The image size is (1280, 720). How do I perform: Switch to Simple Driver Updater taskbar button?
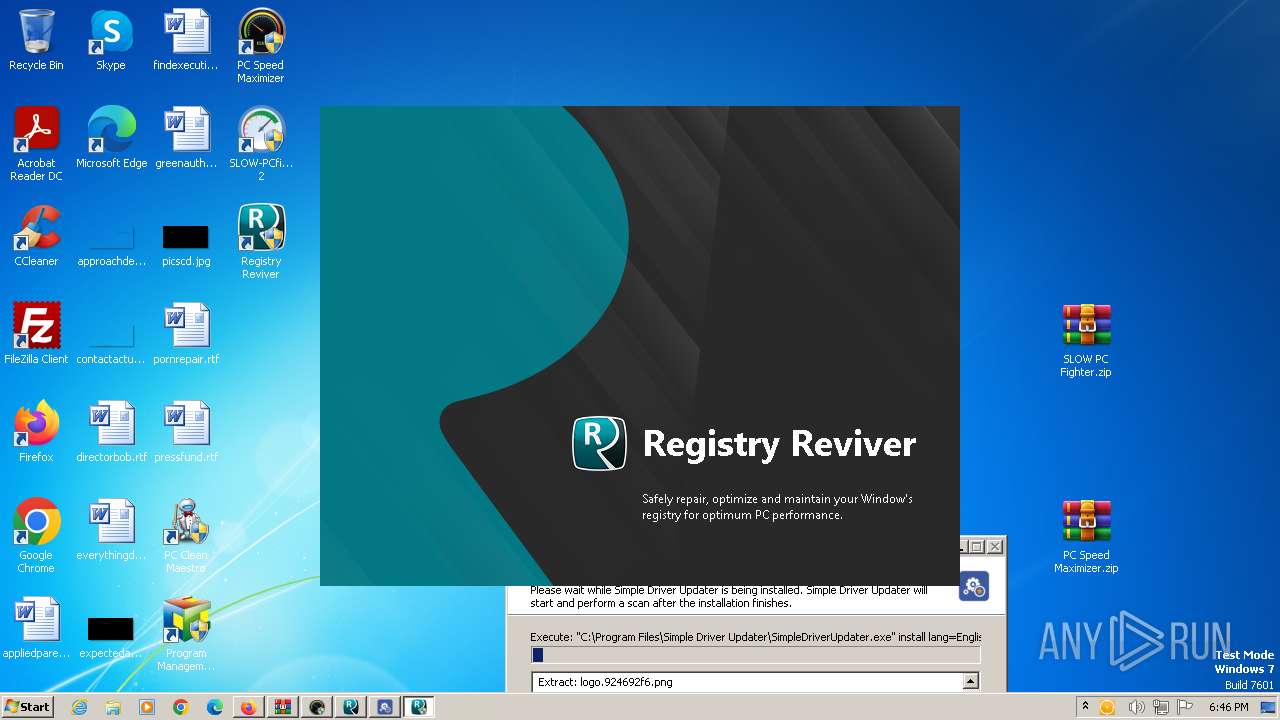385,707
